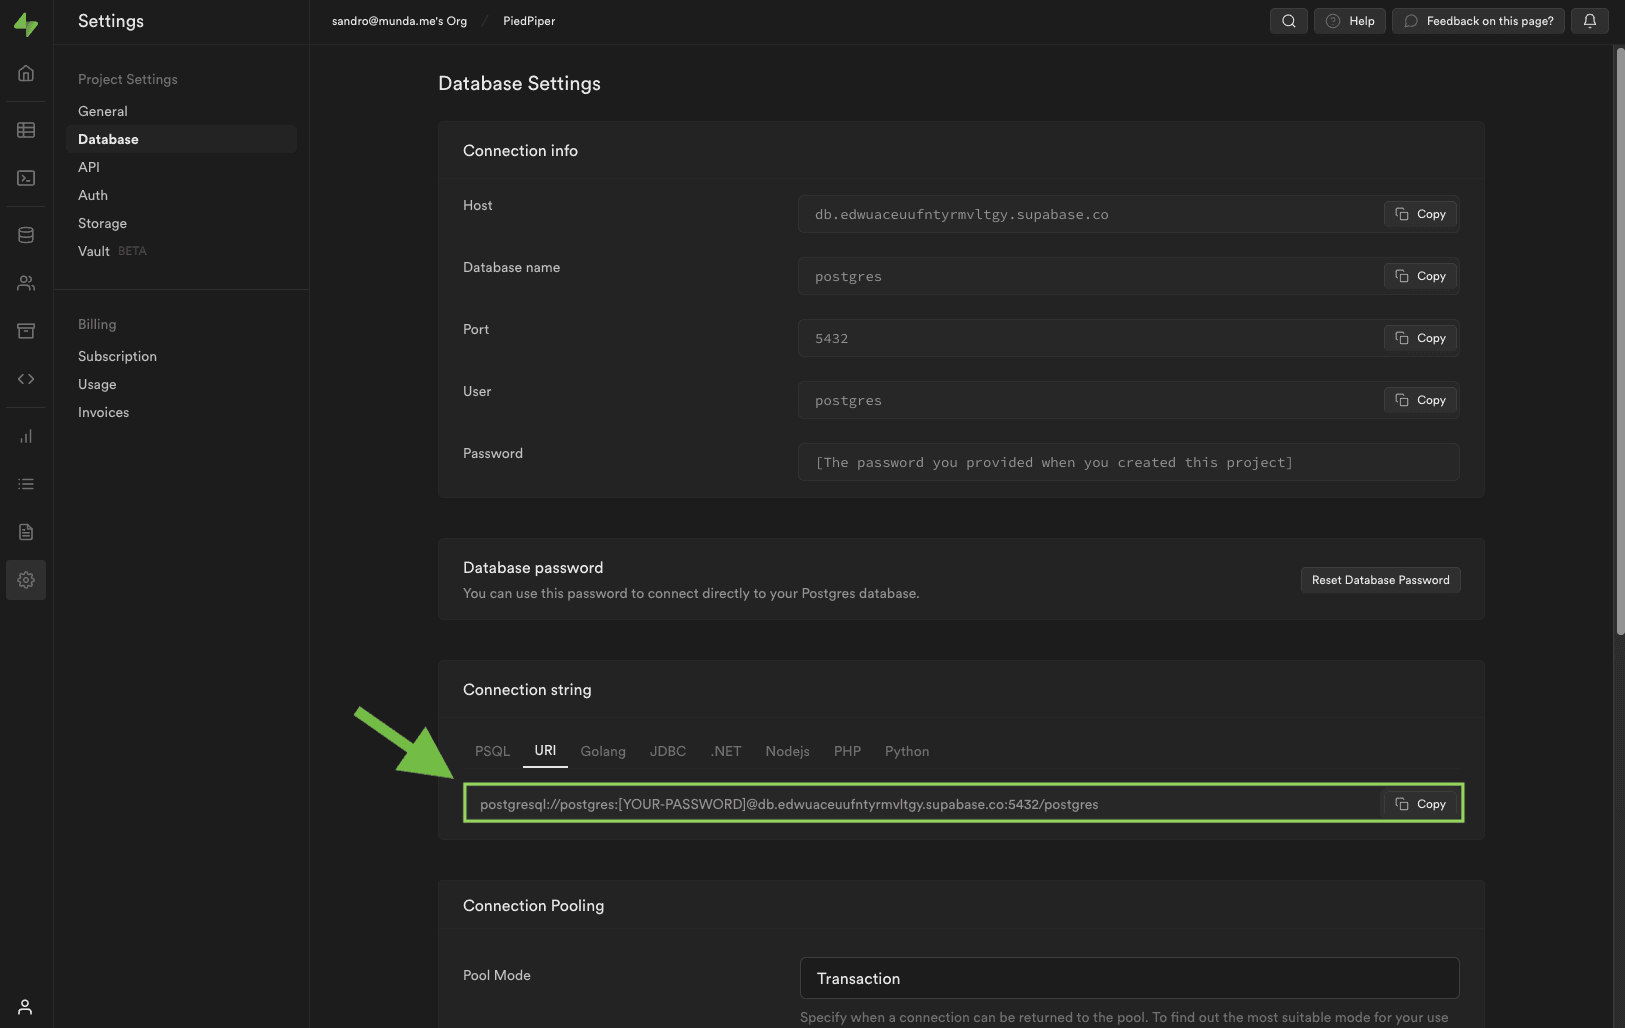Image resolution: width=1625 pixels, height=1028 pixels.
Task: Select the Nodejs connection string tab
Action: point(787,751)
